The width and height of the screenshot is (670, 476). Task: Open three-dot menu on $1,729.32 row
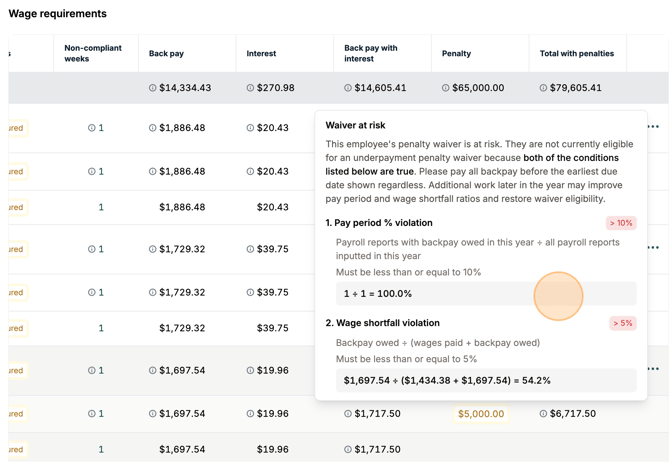(x=653, y=247)
